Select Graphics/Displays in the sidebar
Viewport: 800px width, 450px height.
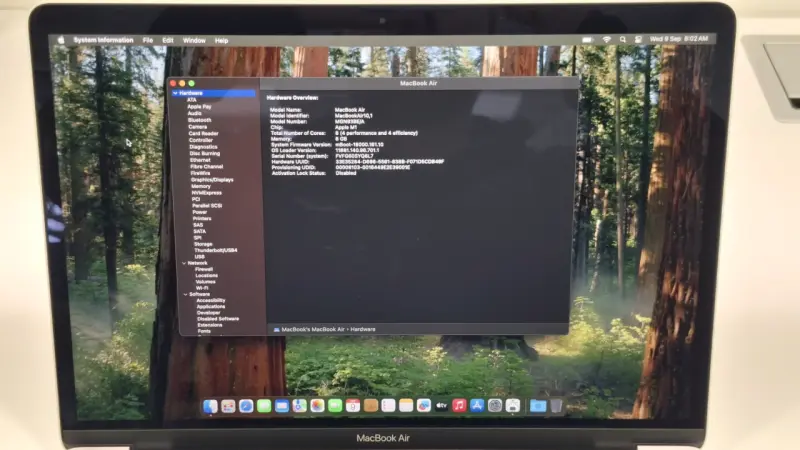(x=212, y=180)
